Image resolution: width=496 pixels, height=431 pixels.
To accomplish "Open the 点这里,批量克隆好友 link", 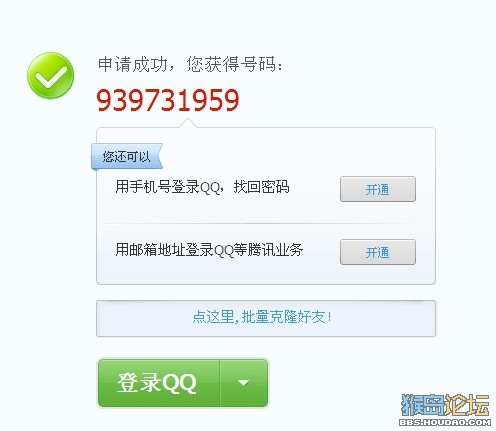I will coord(262,317).
